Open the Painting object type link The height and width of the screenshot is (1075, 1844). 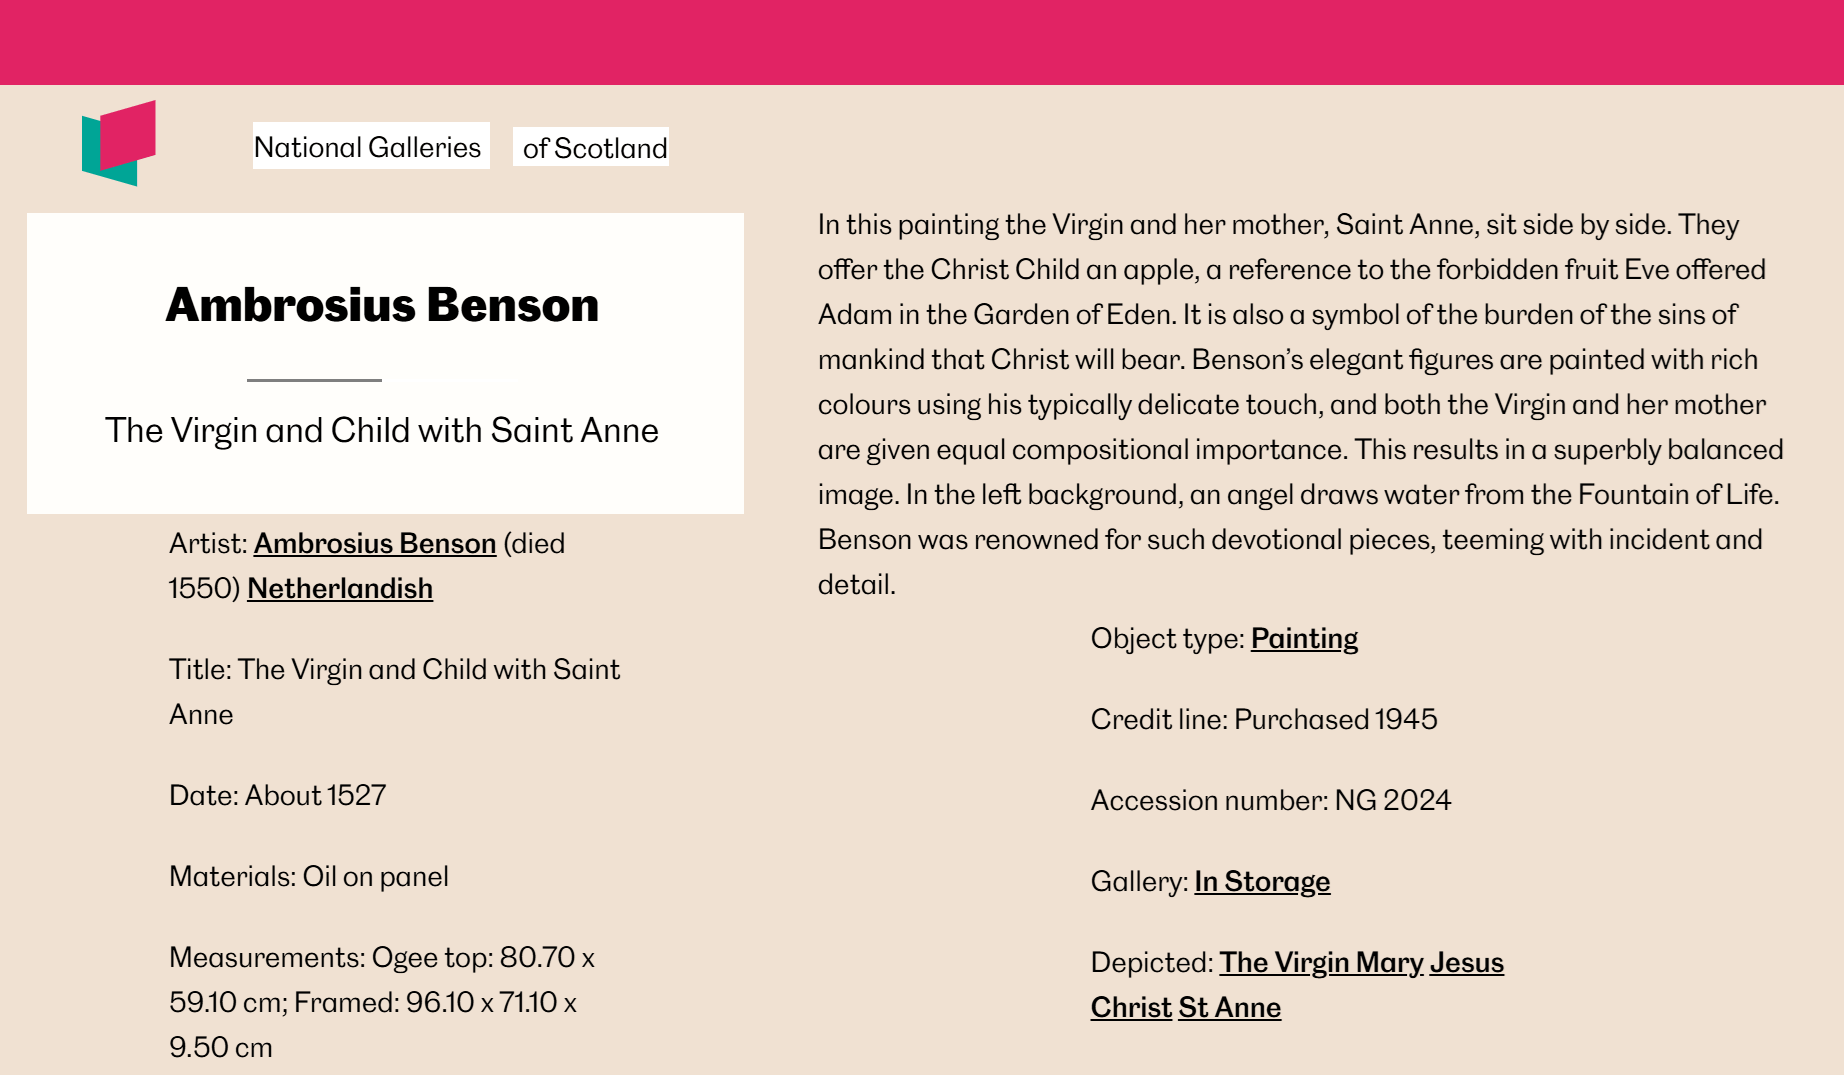[1304, 638]
